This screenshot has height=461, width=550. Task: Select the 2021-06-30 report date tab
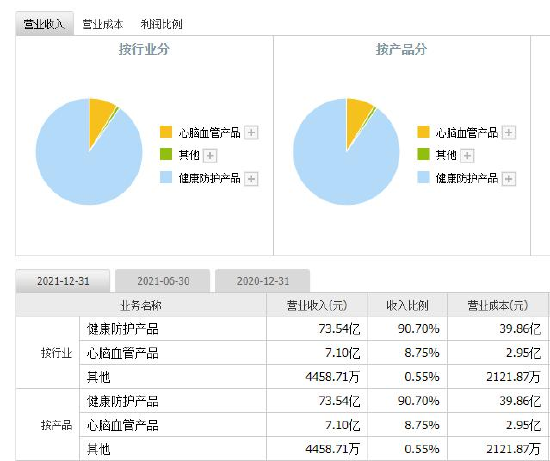click(163, 281)
